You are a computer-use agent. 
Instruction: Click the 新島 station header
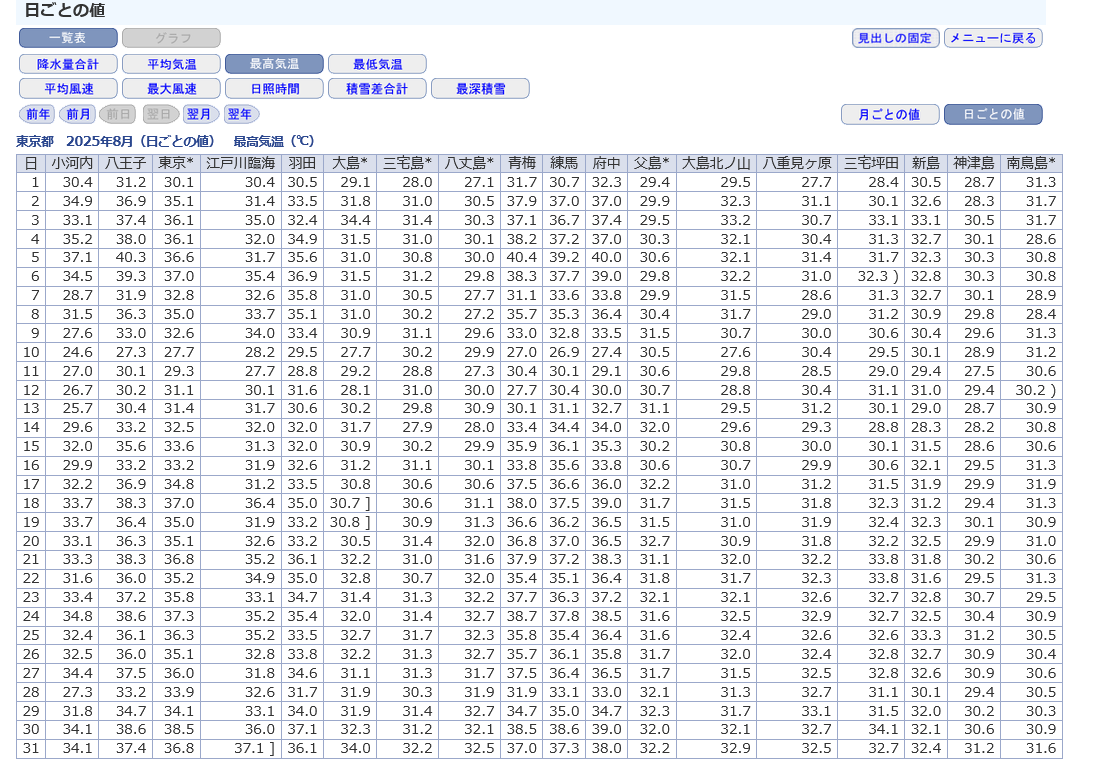coord(925,163)
